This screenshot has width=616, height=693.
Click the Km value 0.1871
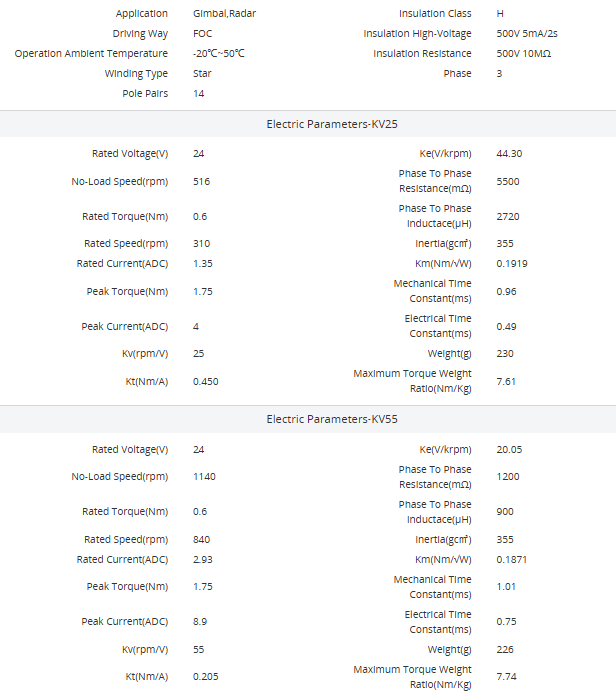[511, 560]
